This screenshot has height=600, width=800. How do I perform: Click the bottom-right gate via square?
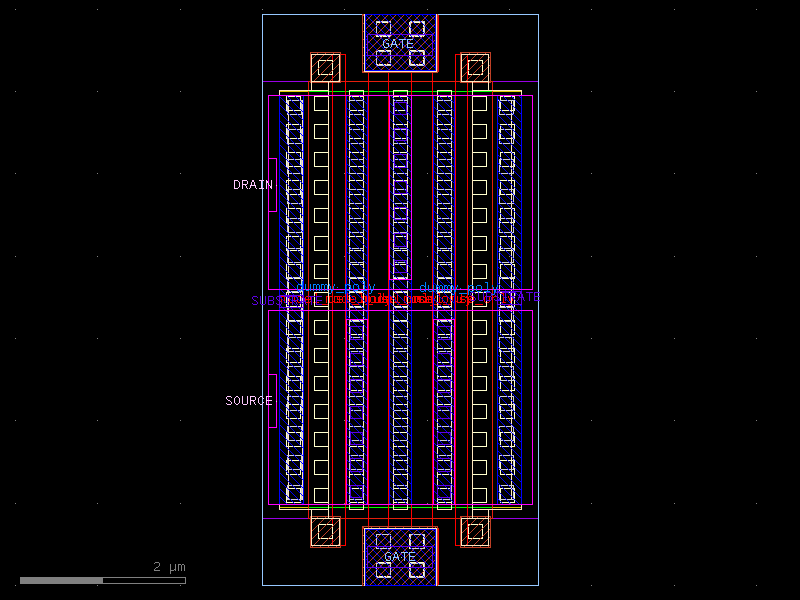tap(473, 530)
